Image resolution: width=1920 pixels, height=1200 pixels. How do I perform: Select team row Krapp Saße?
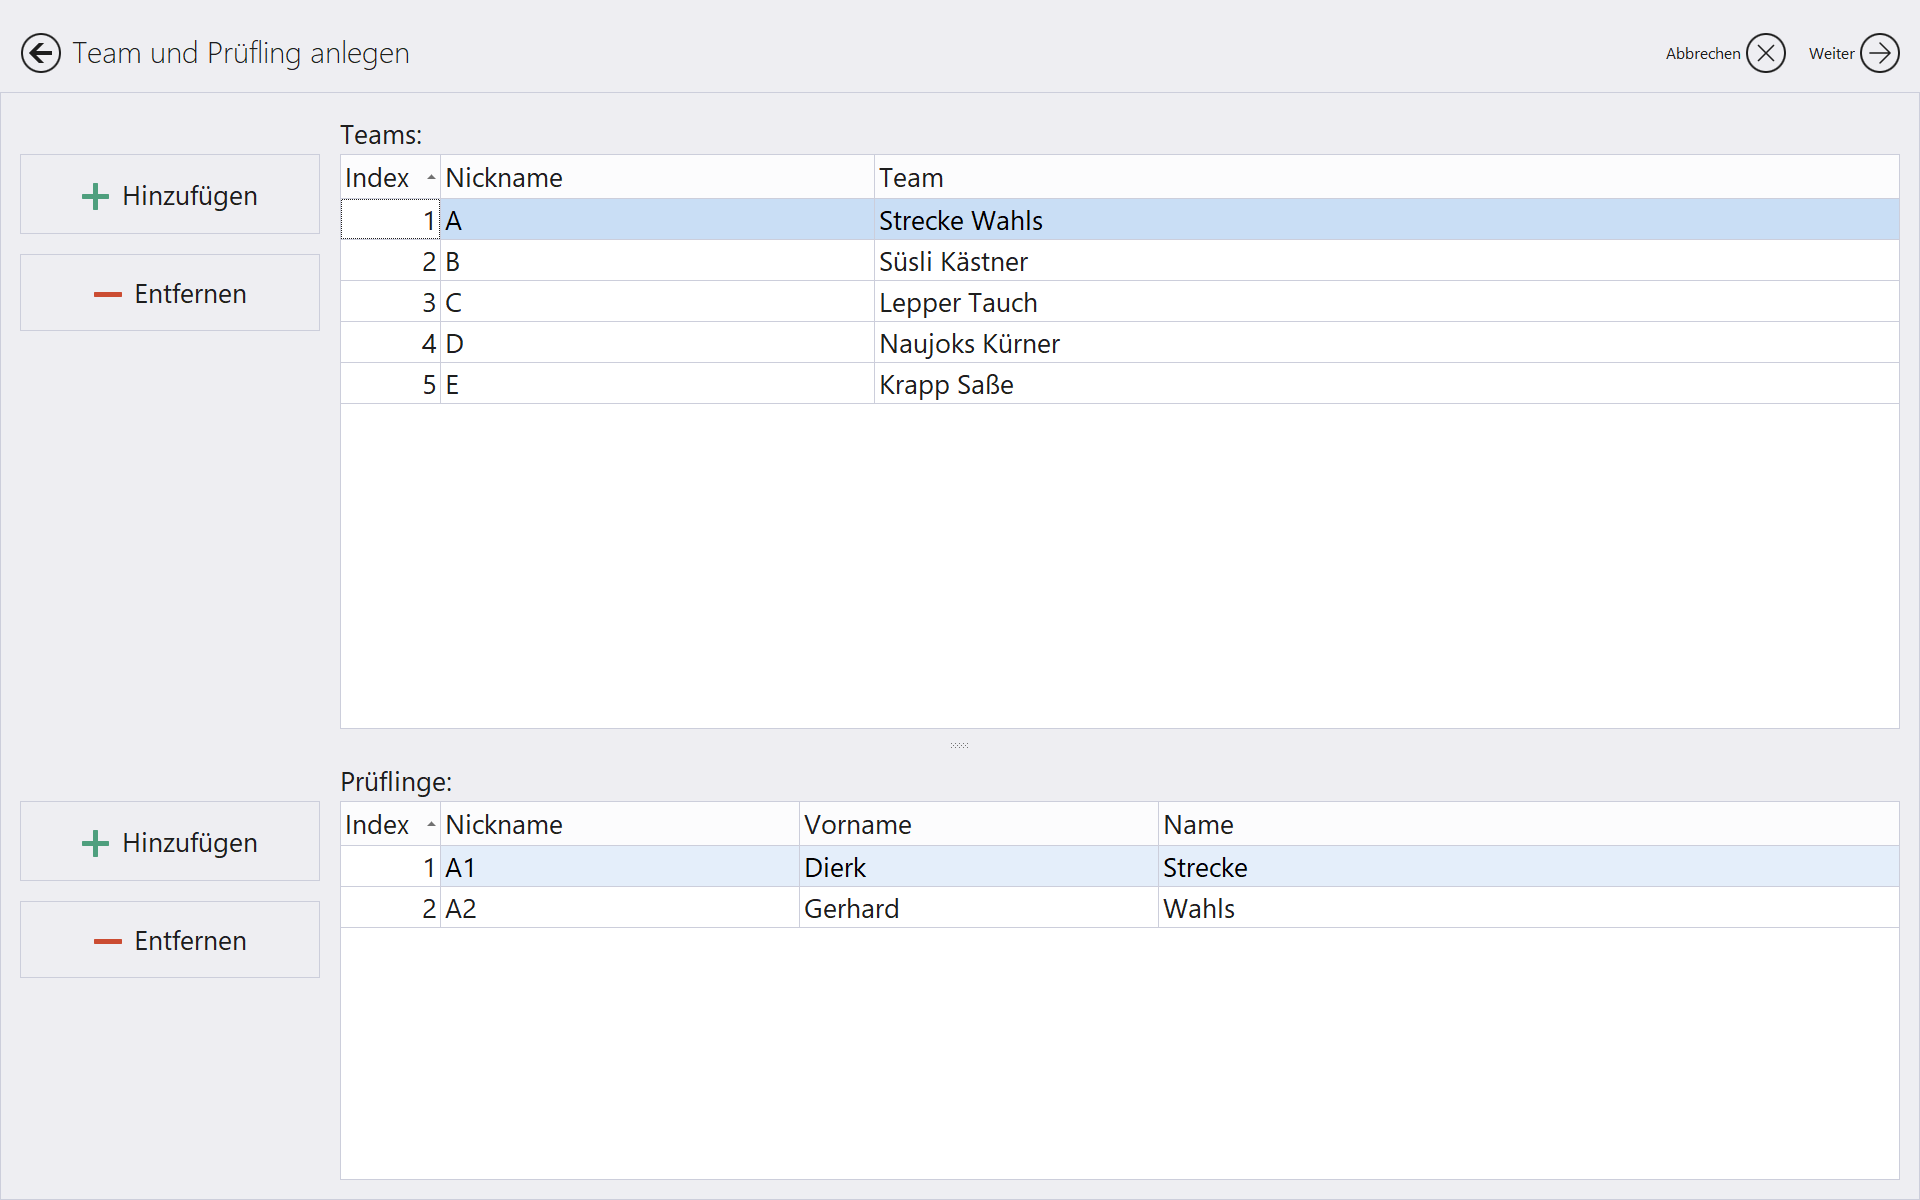click(x=945, y=385)
